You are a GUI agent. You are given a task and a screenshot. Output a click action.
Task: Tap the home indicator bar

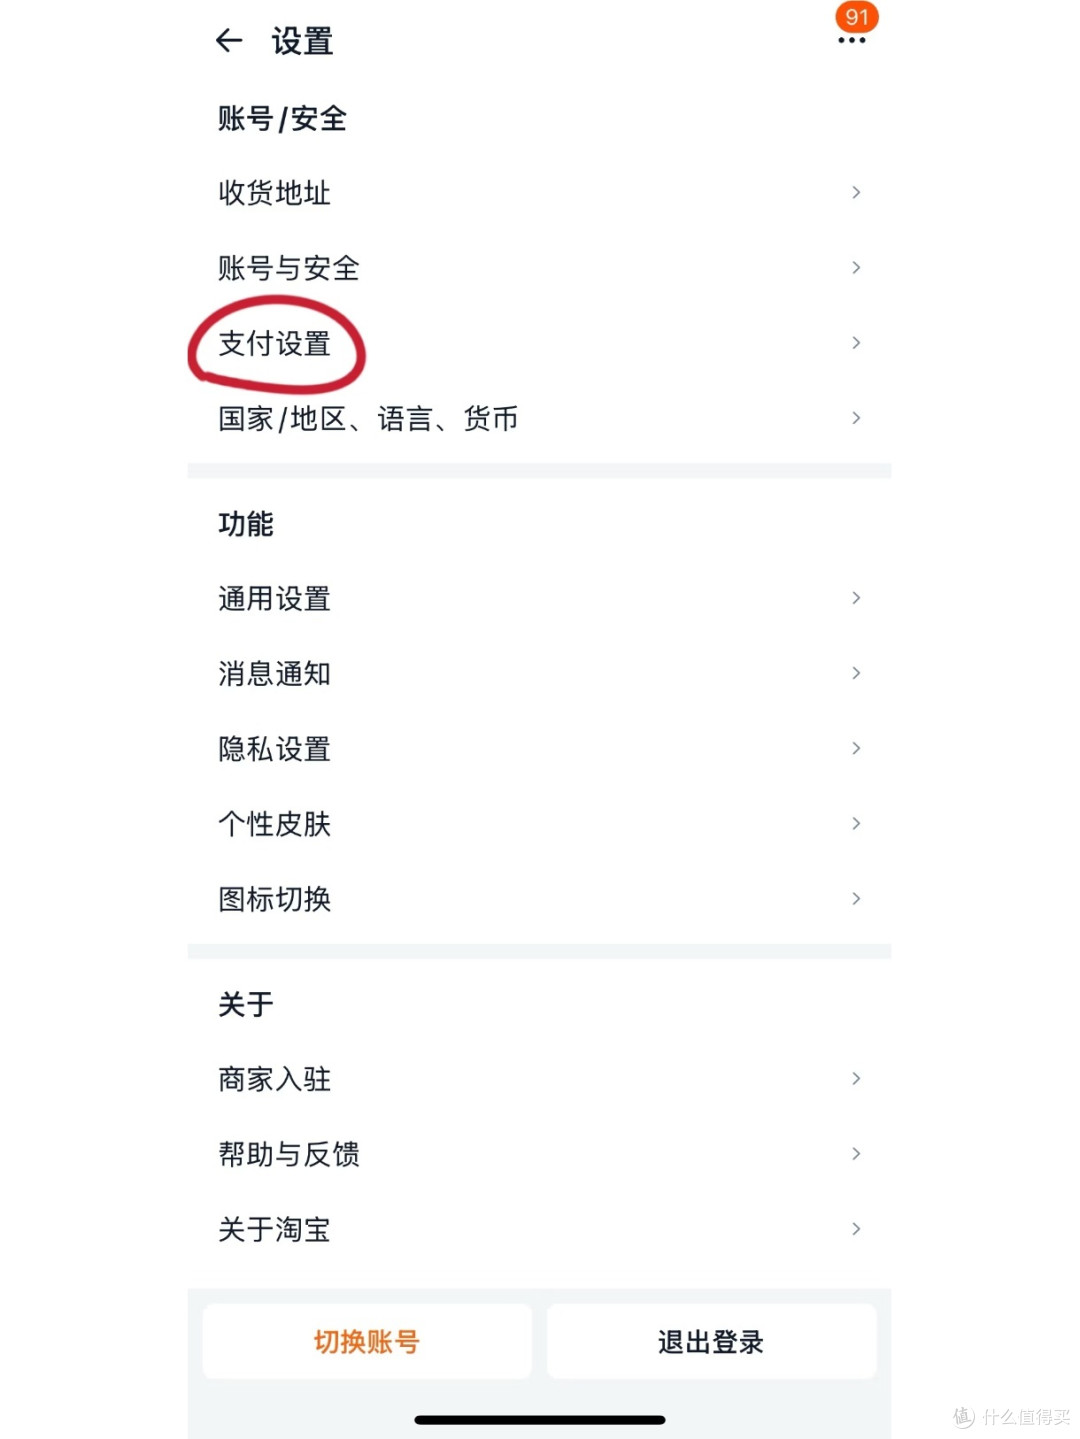tap(539, 1420)
